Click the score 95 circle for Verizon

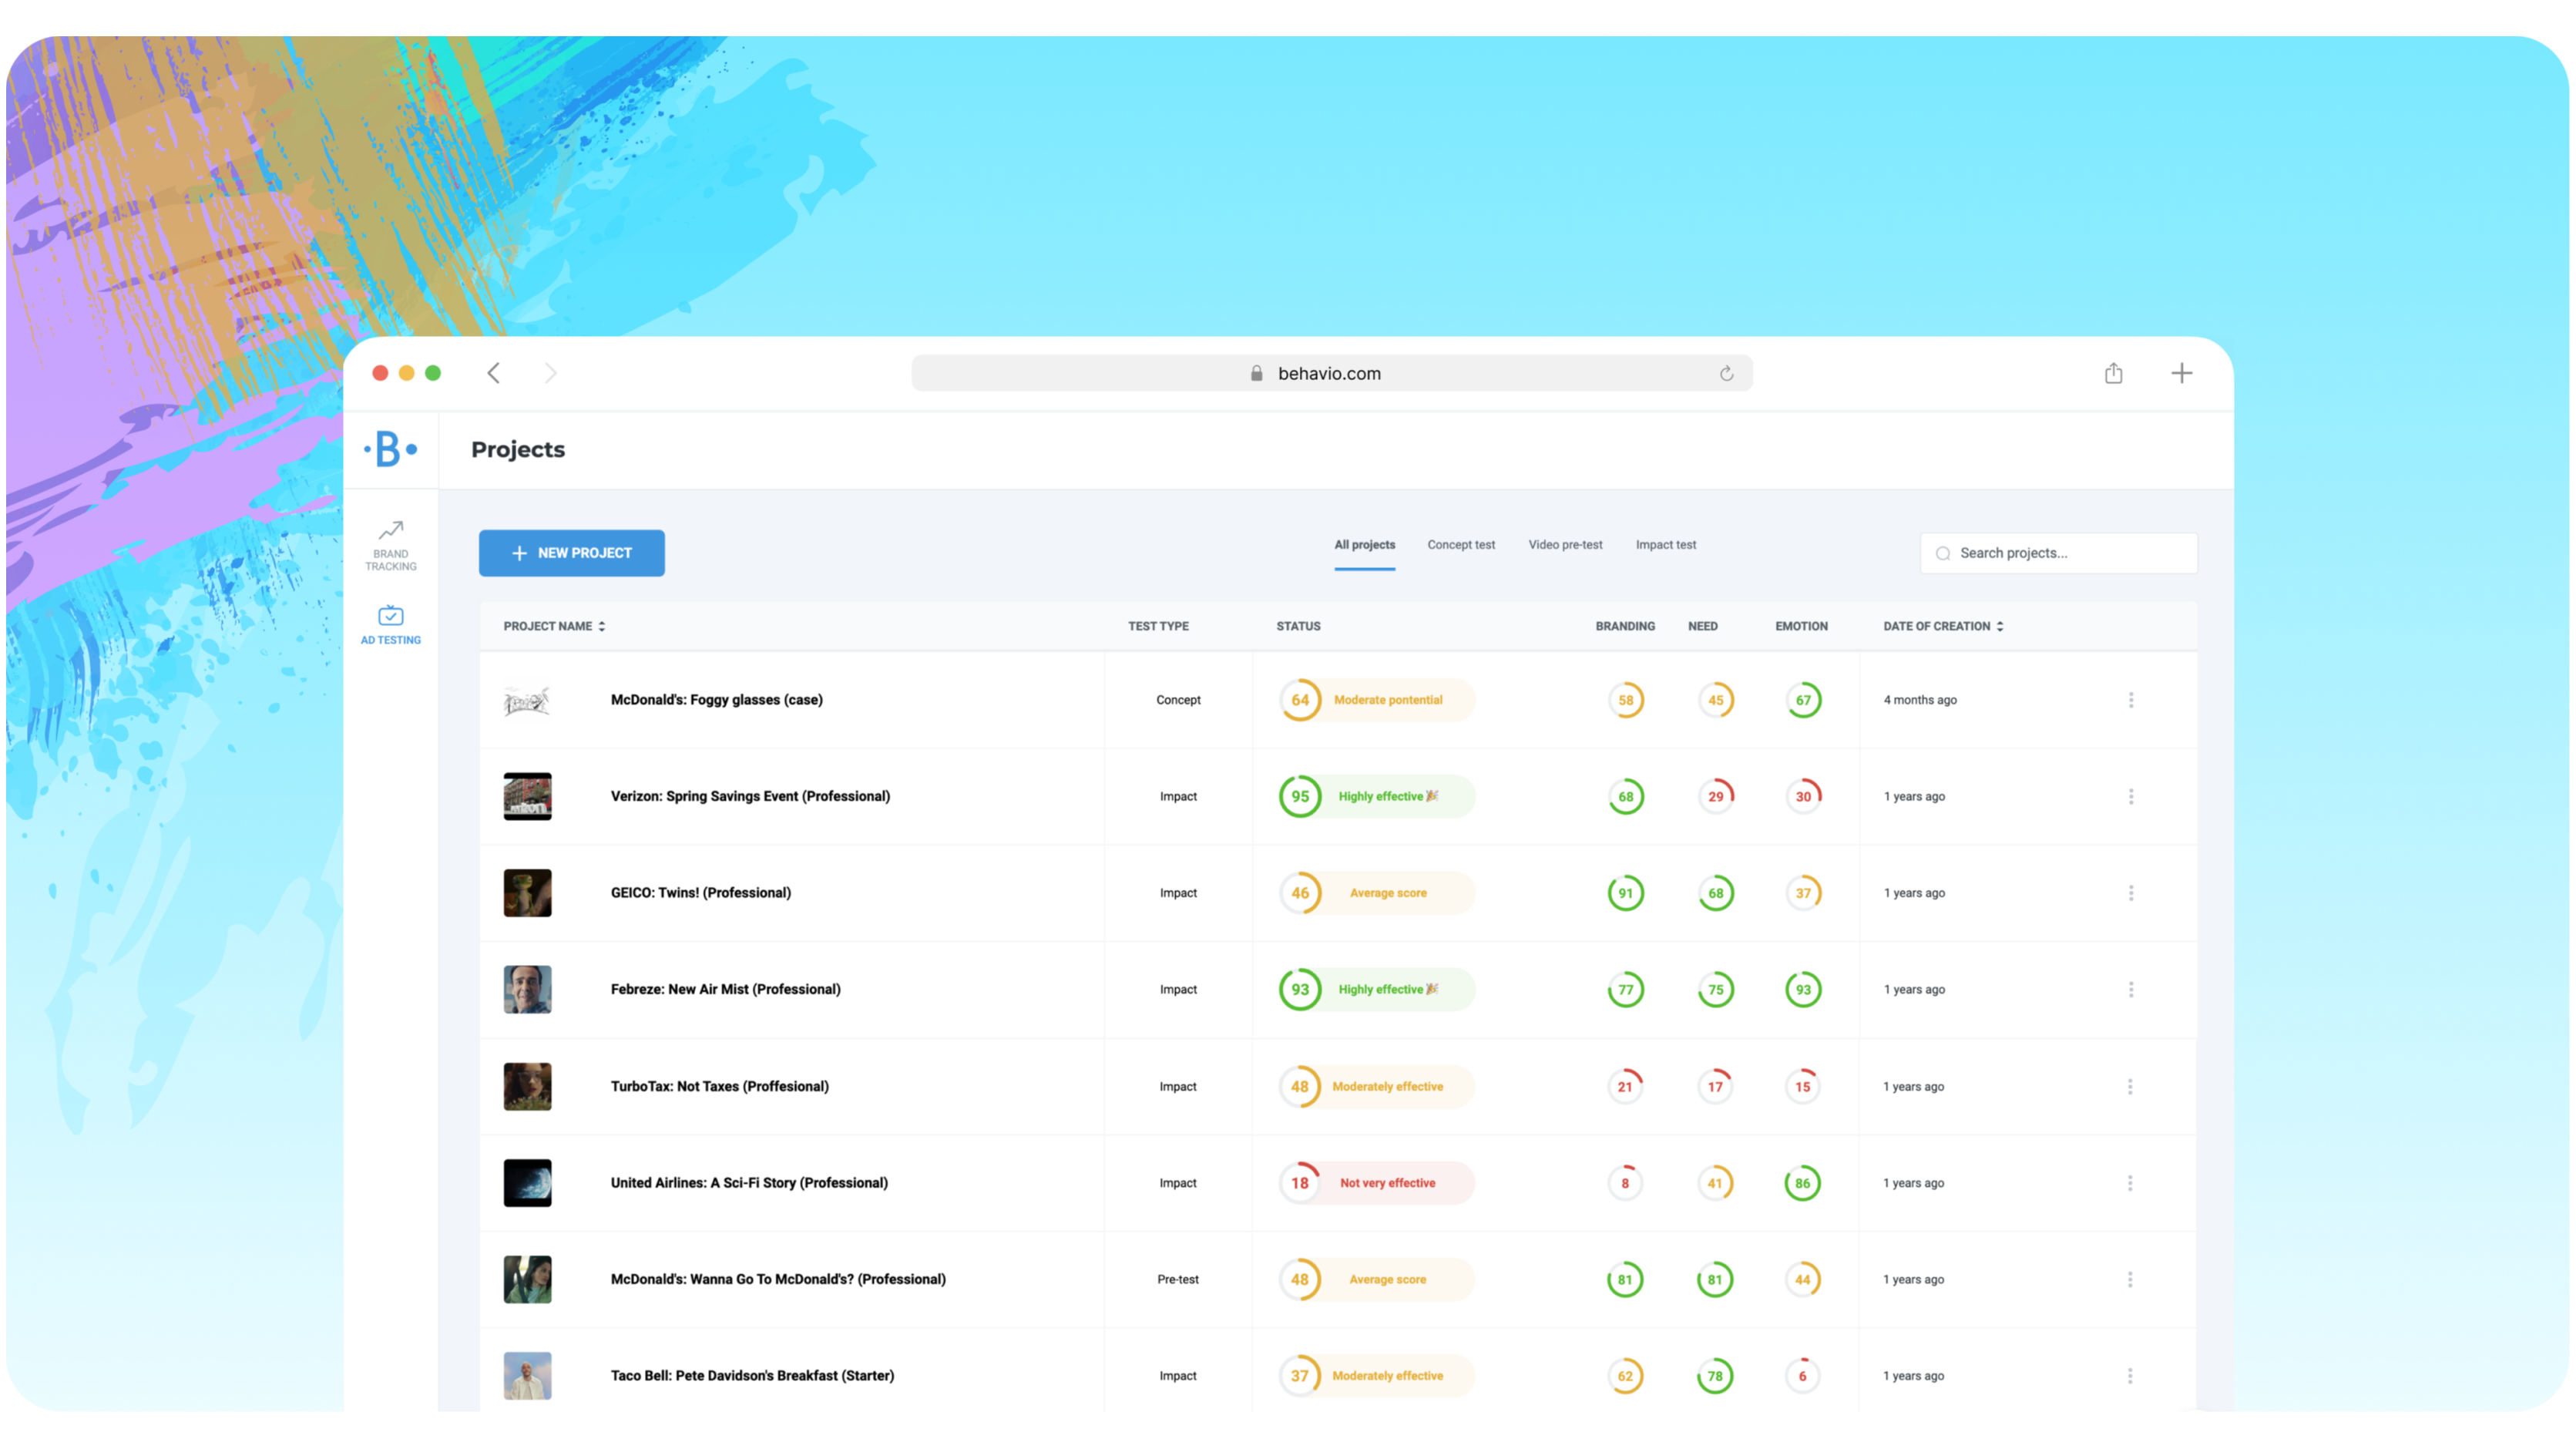coord(1300,796)
